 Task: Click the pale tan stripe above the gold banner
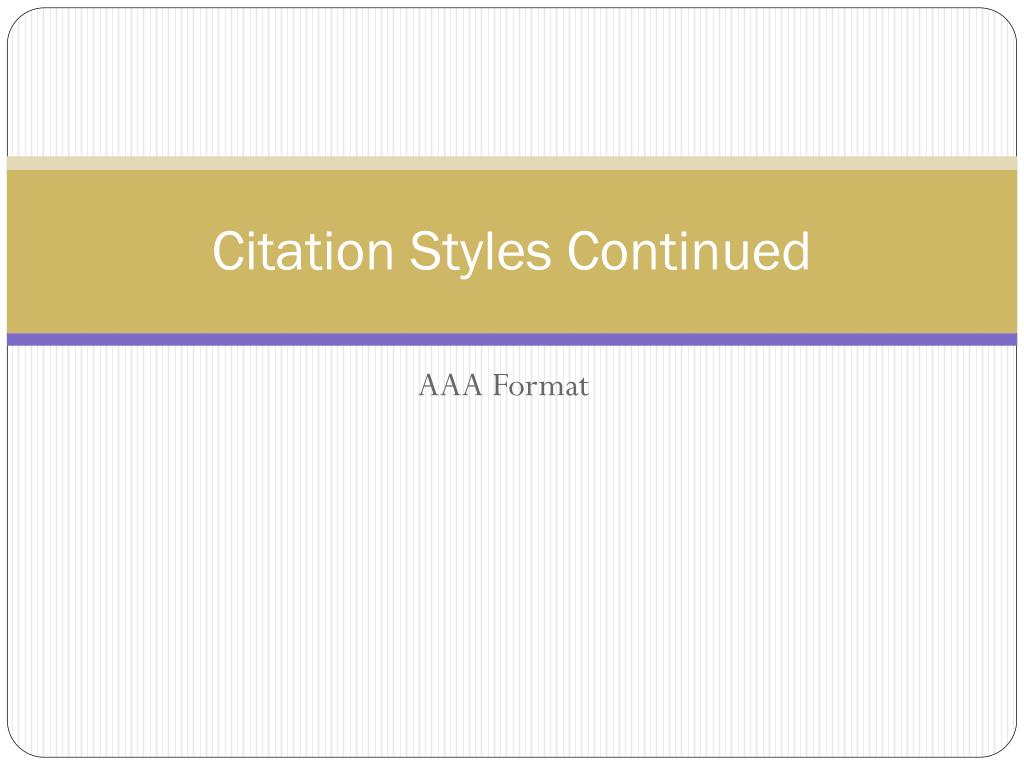coord(512,163)
